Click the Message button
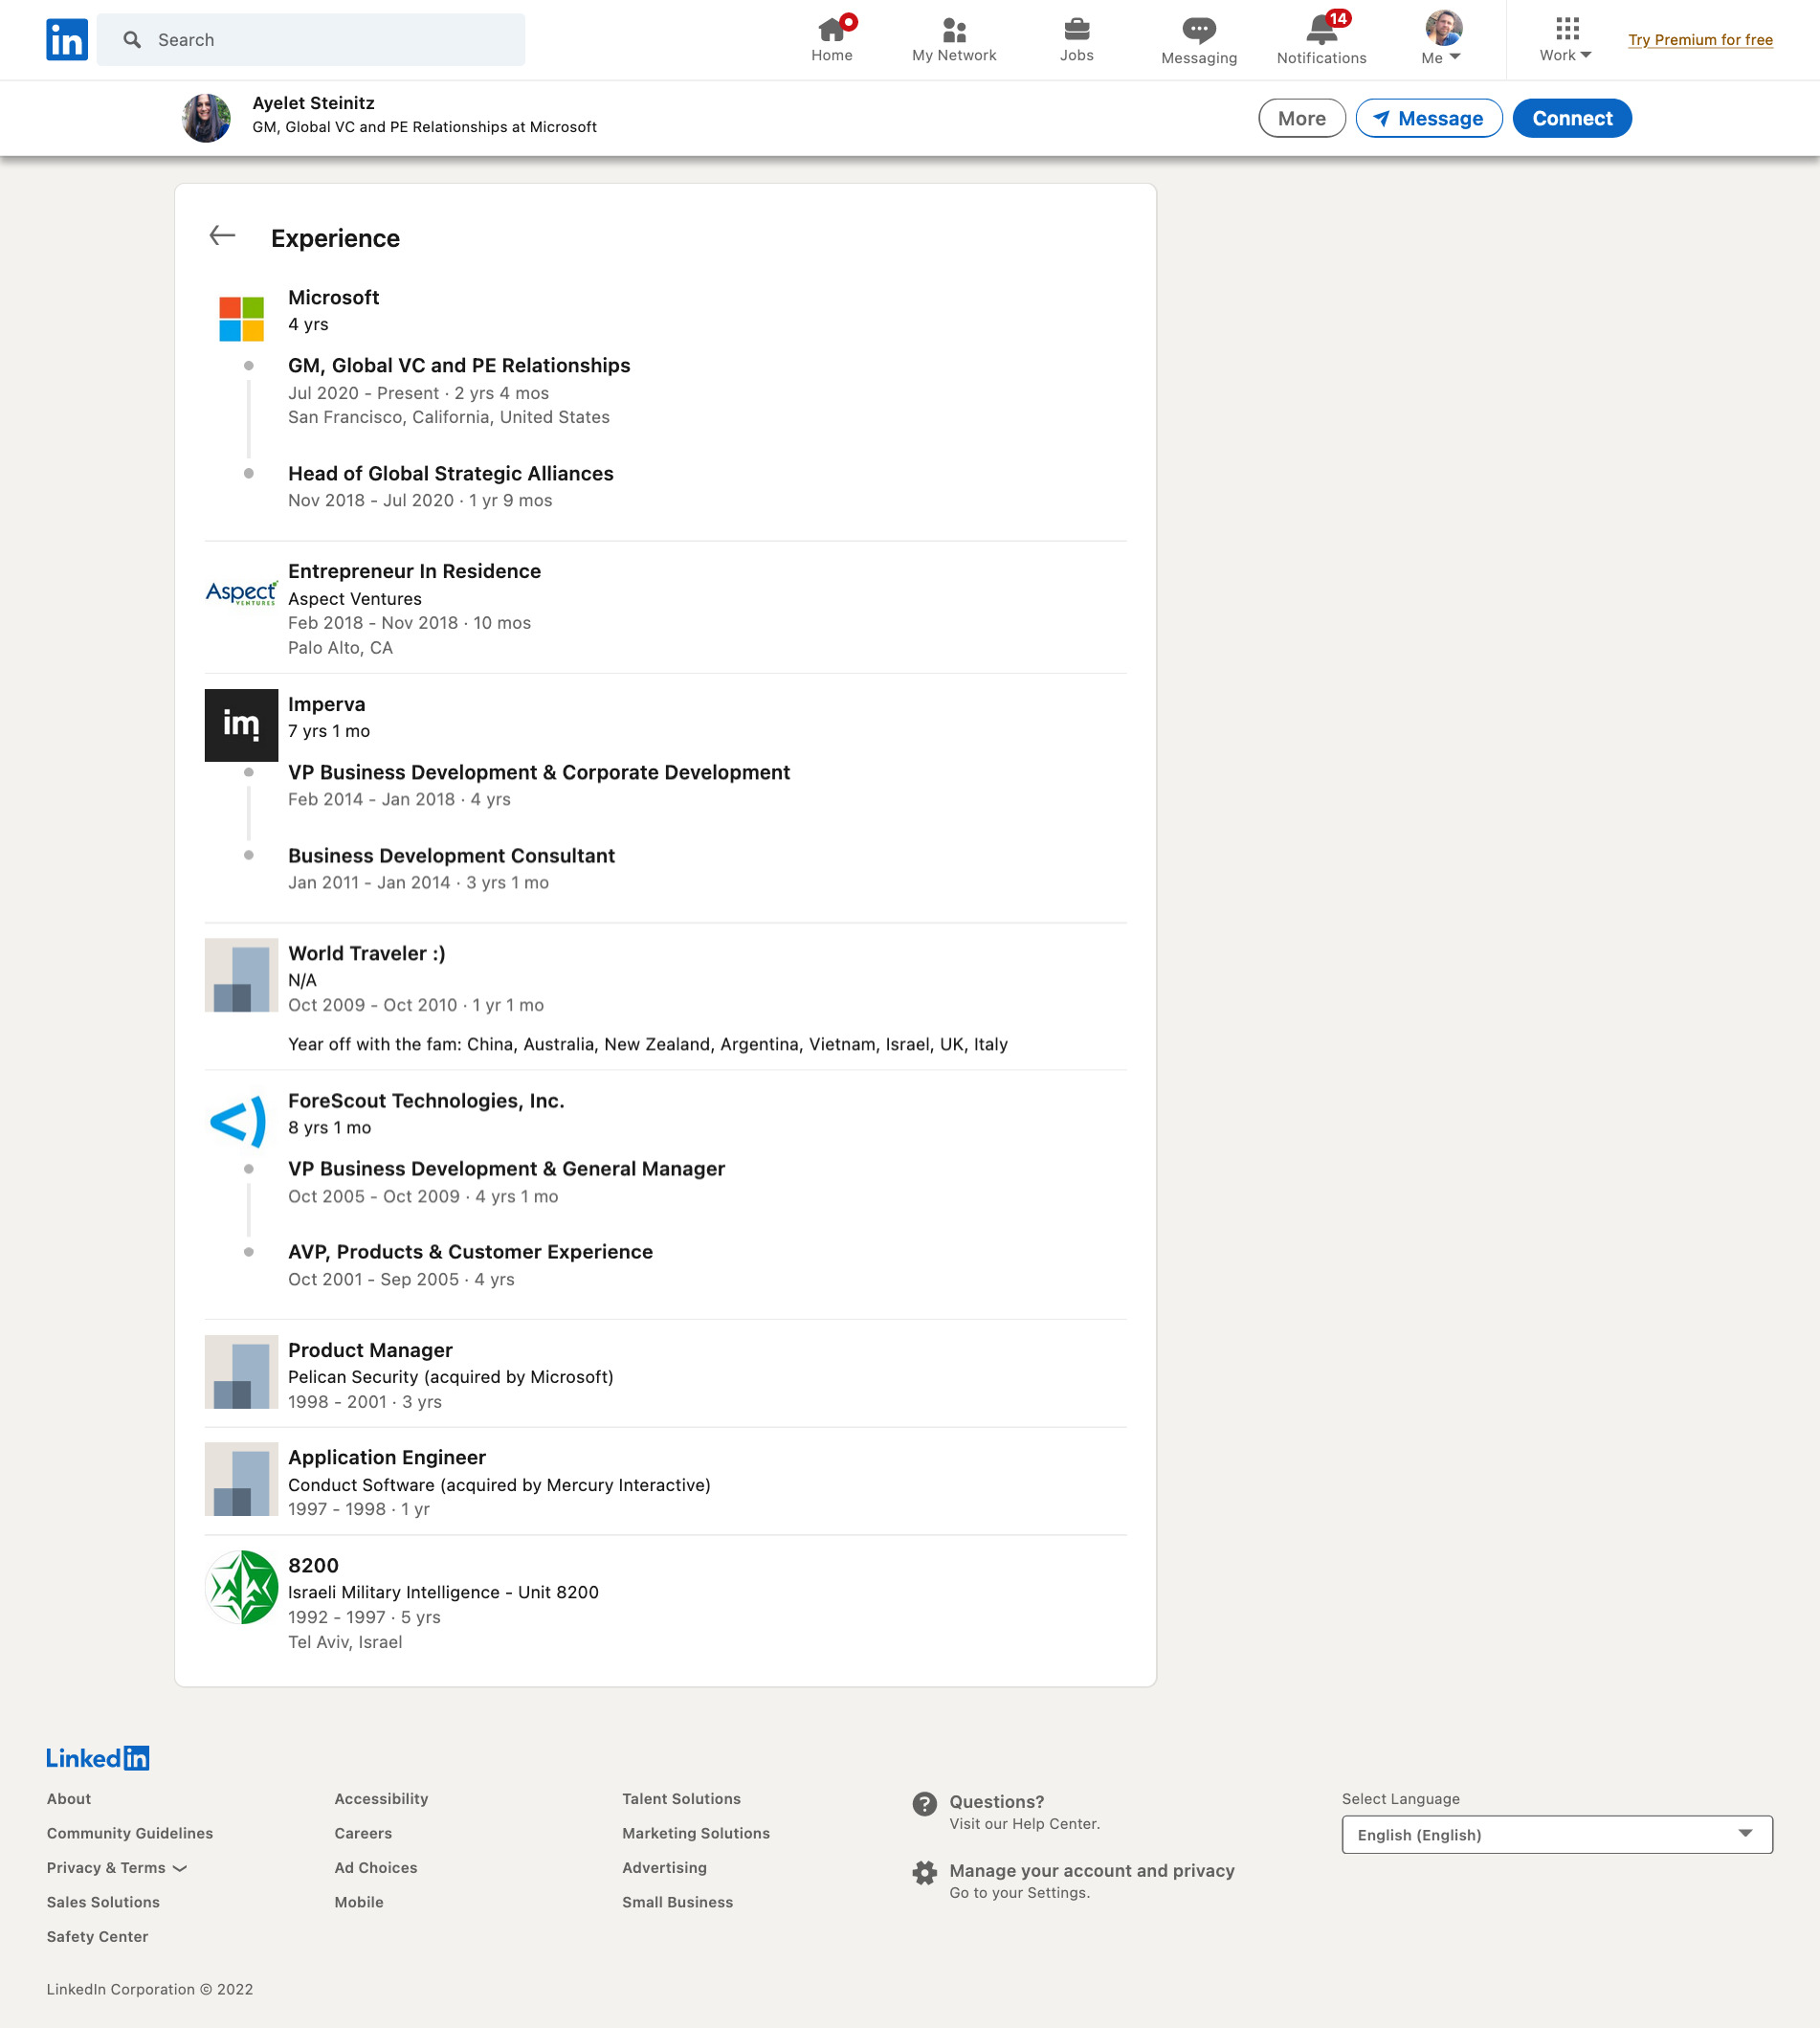This screenshot has width=1820, height=2028. tap(1428, 118)
